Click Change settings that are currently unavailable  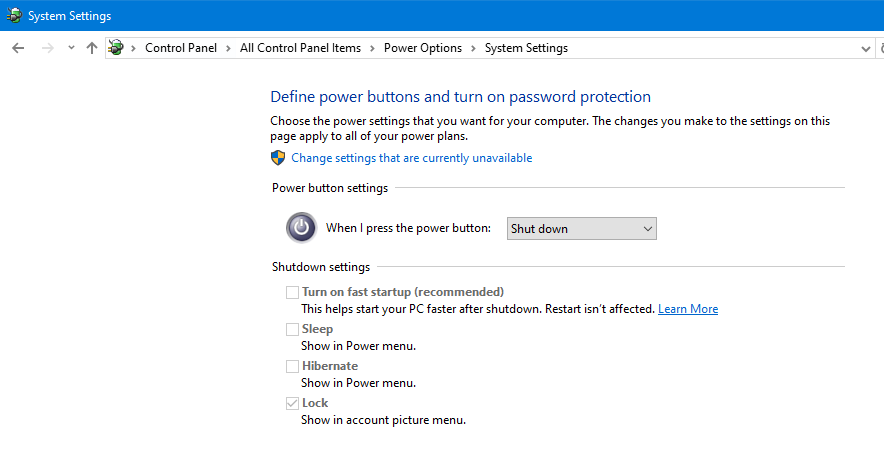[412, 158]
